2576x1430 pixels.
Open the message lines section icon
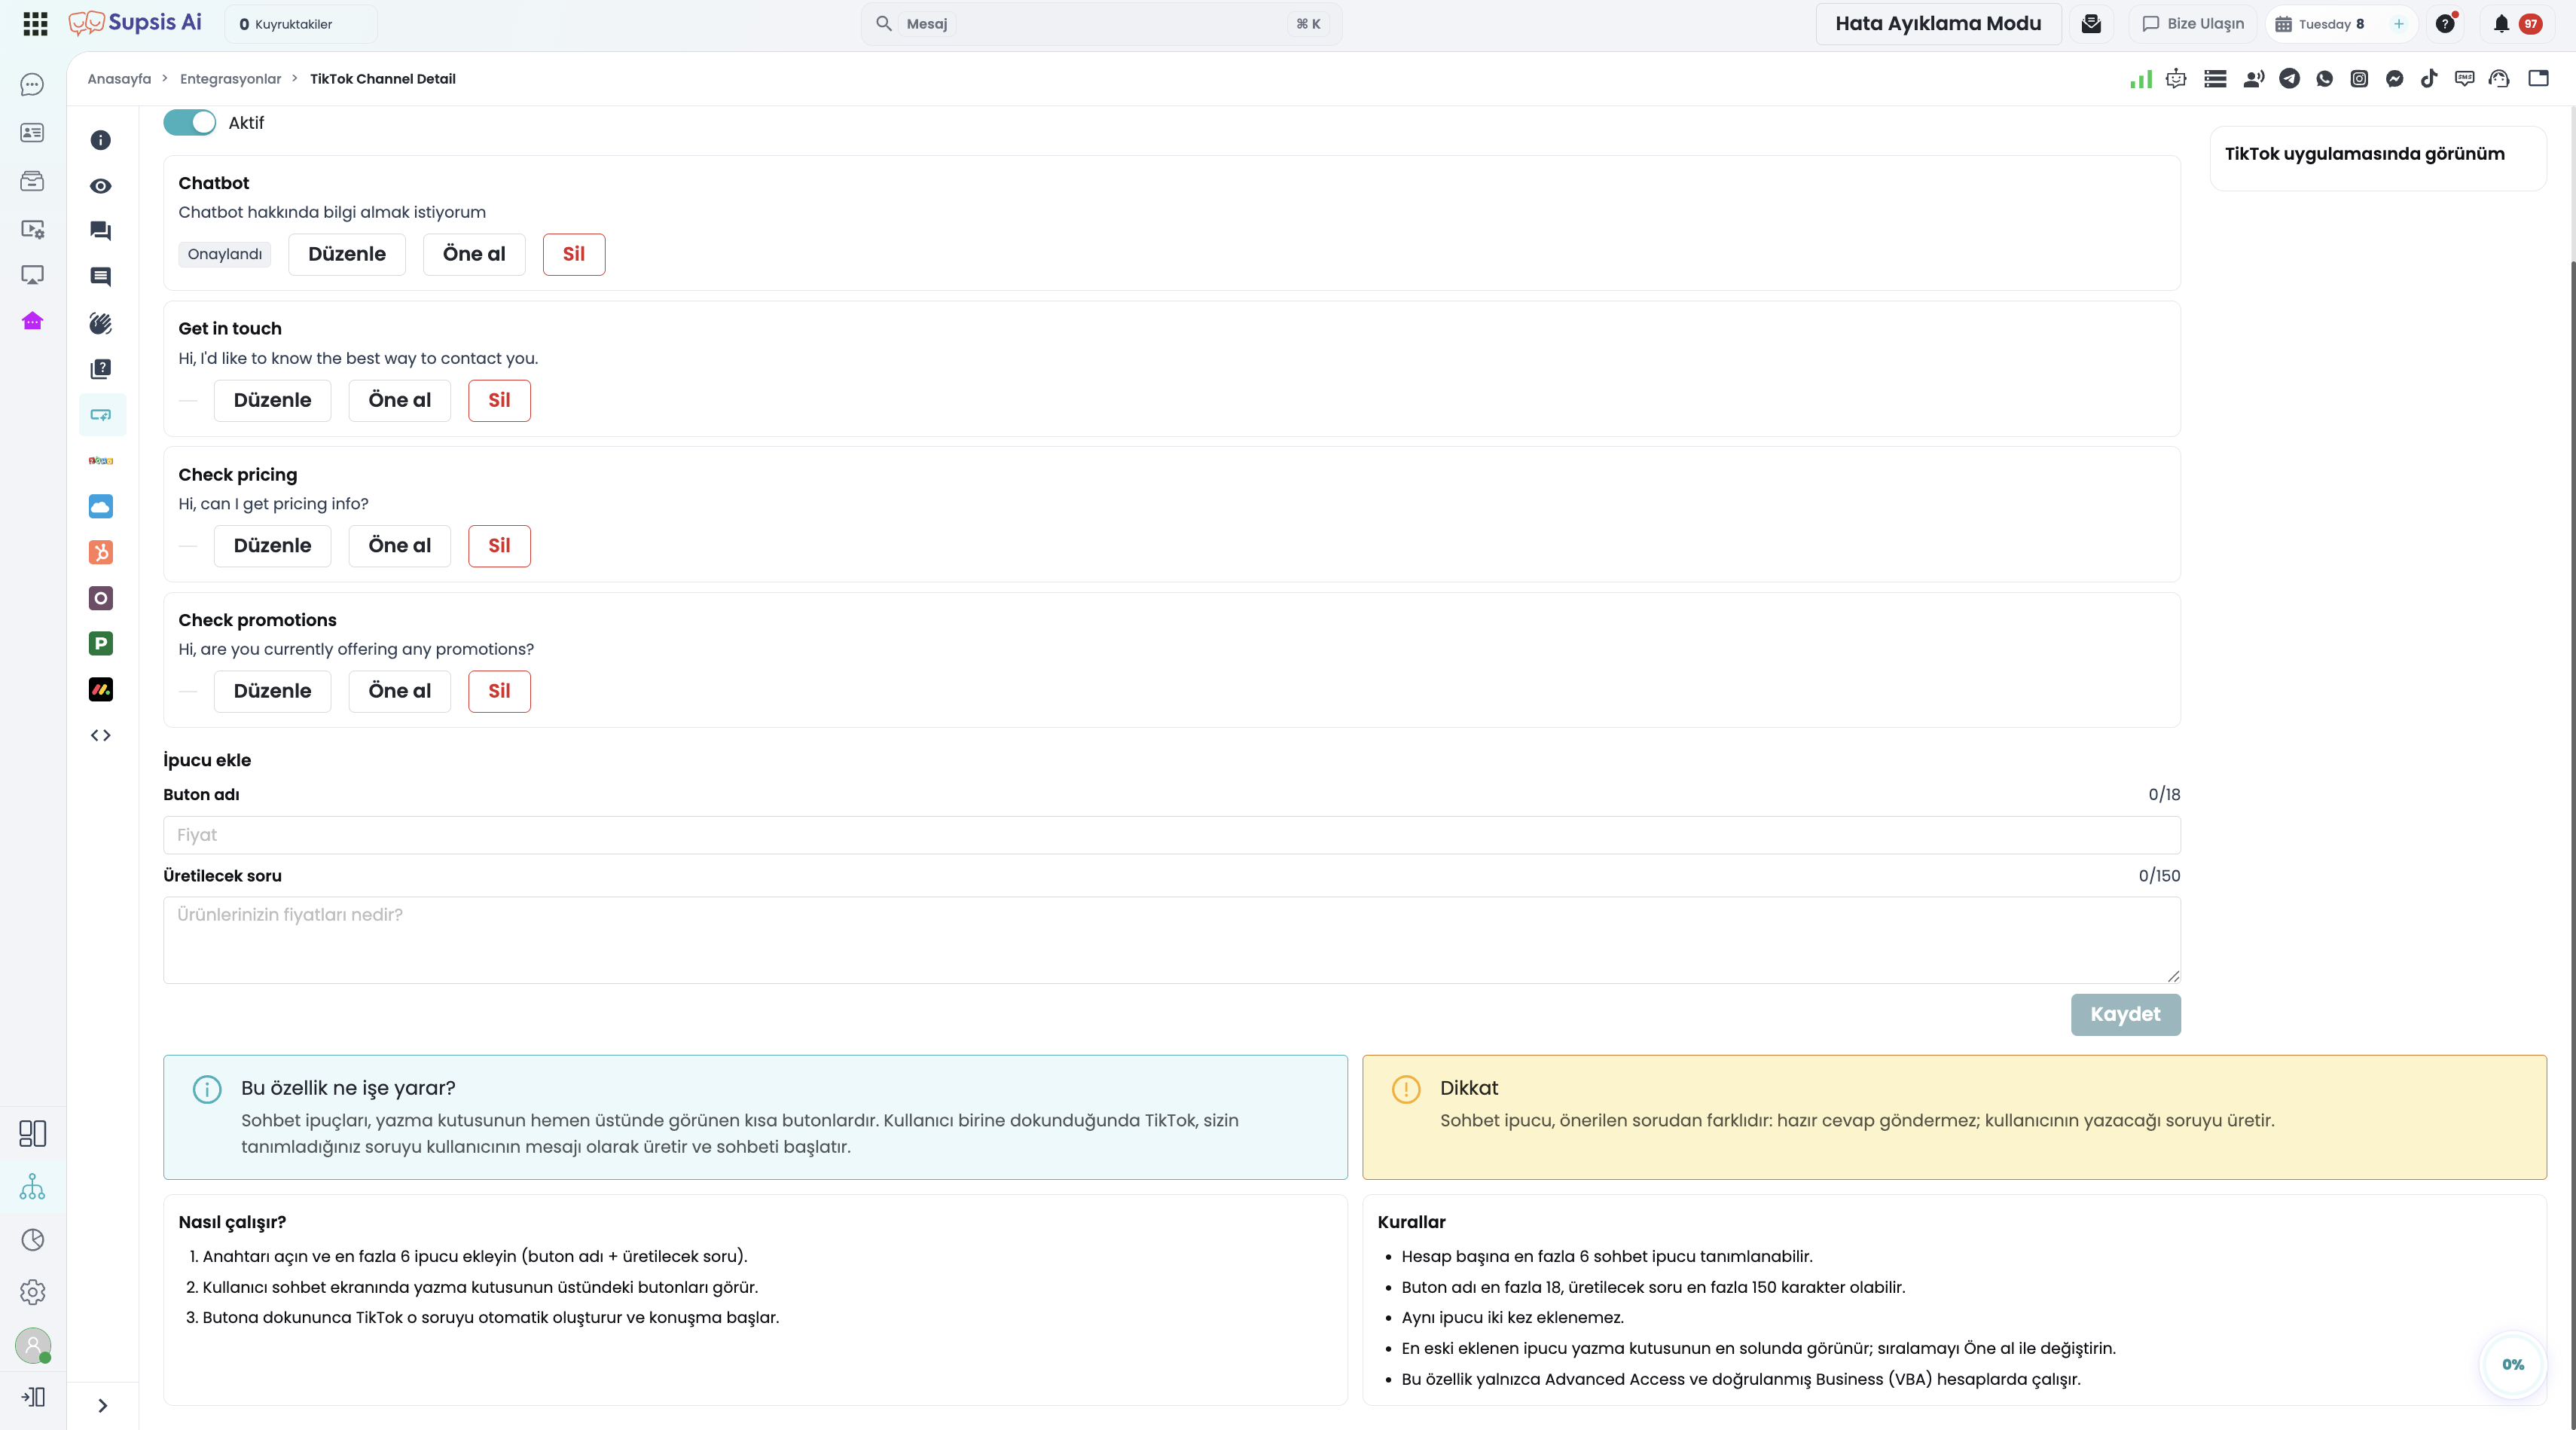click(101, 277)
